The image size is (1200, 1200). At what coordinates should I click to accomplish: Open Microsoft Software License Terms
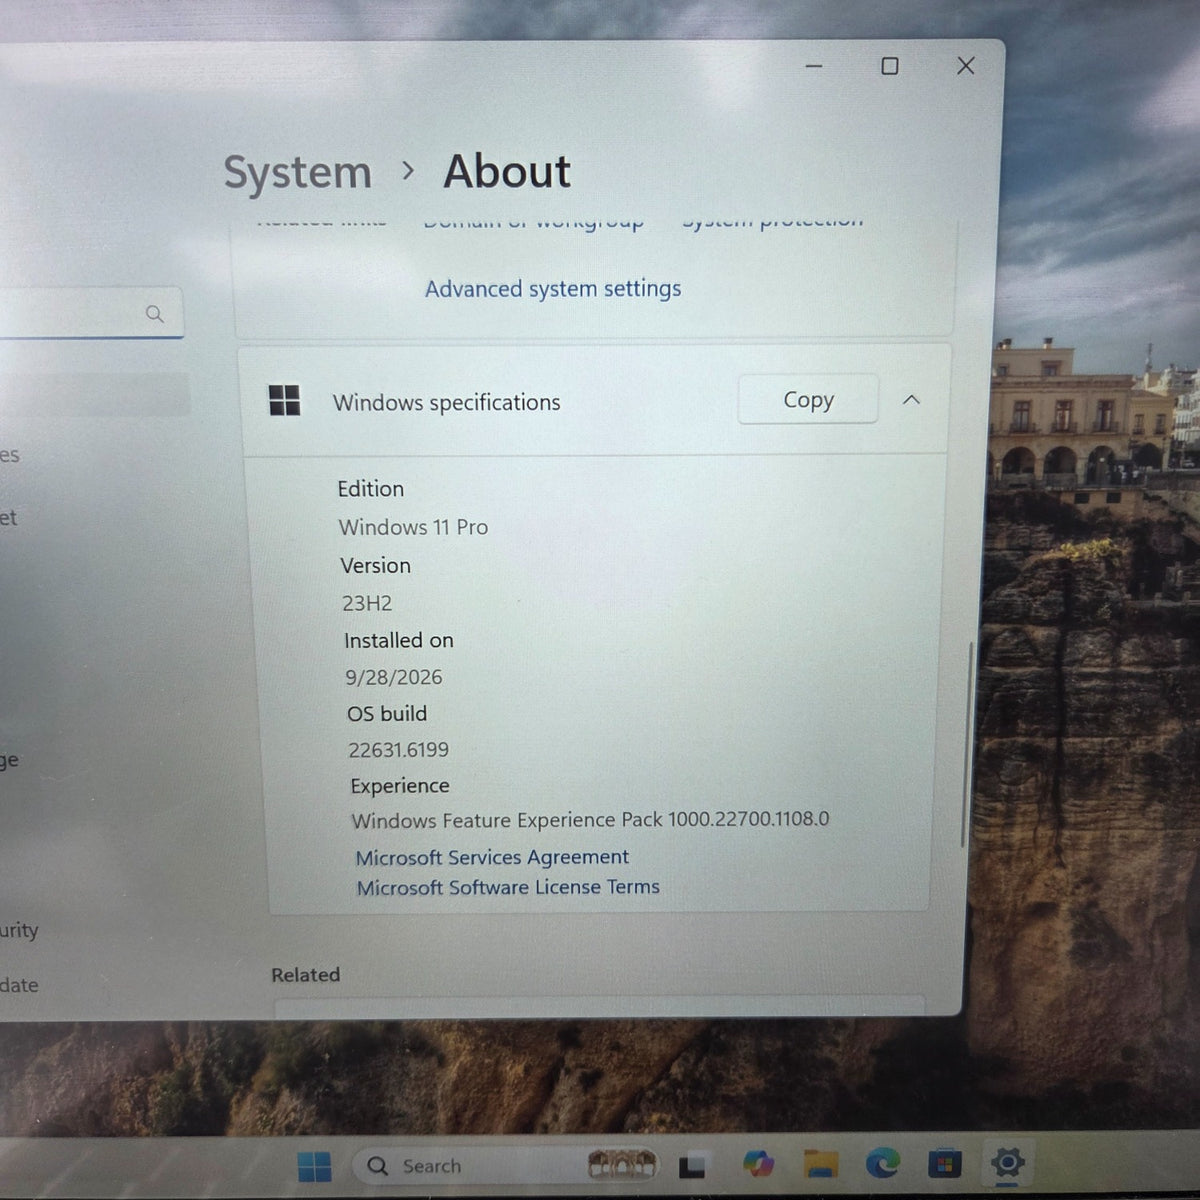(x=508, y=887)
